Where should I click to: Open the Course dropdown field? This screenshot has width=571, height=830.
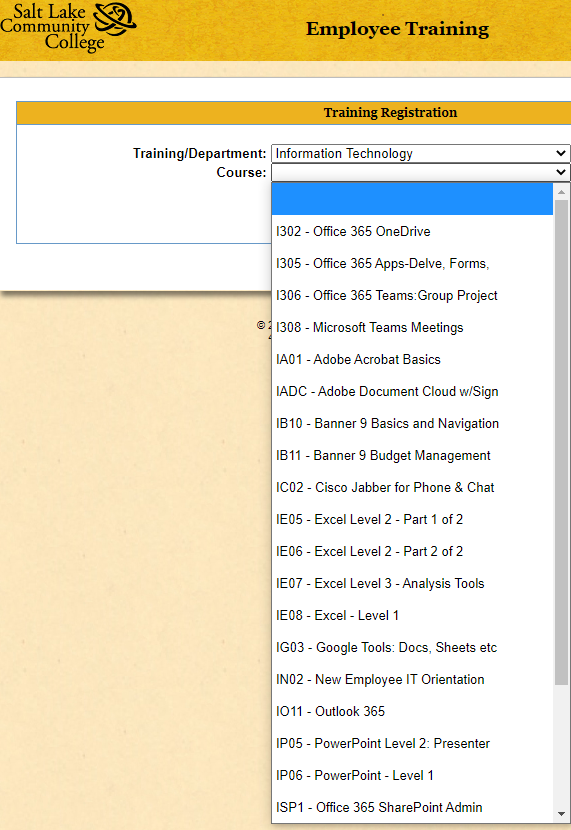[x=421, y=172]
